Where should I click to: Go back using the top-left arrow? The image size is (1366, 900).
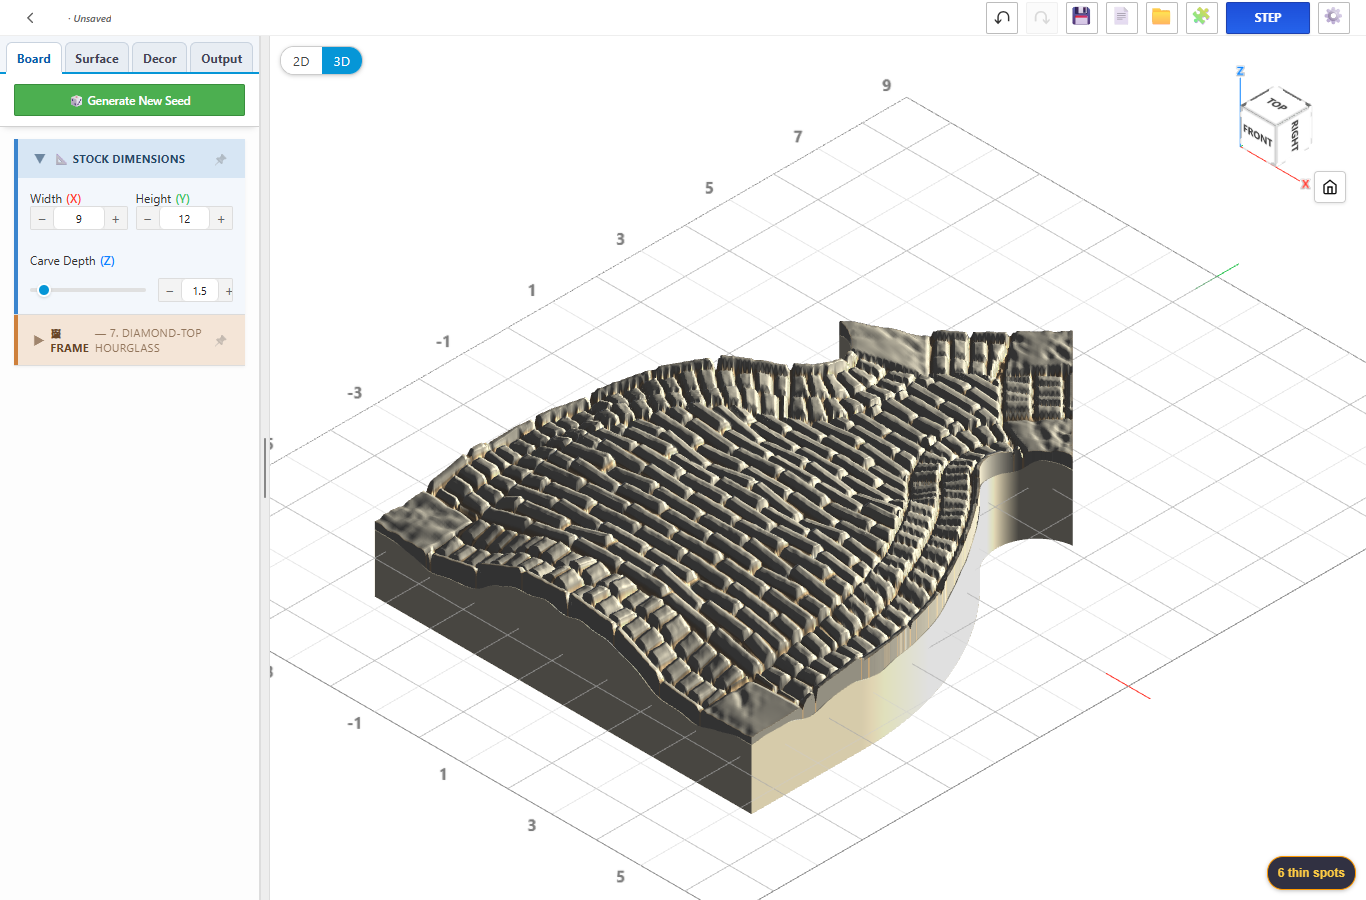pos(30,18)
